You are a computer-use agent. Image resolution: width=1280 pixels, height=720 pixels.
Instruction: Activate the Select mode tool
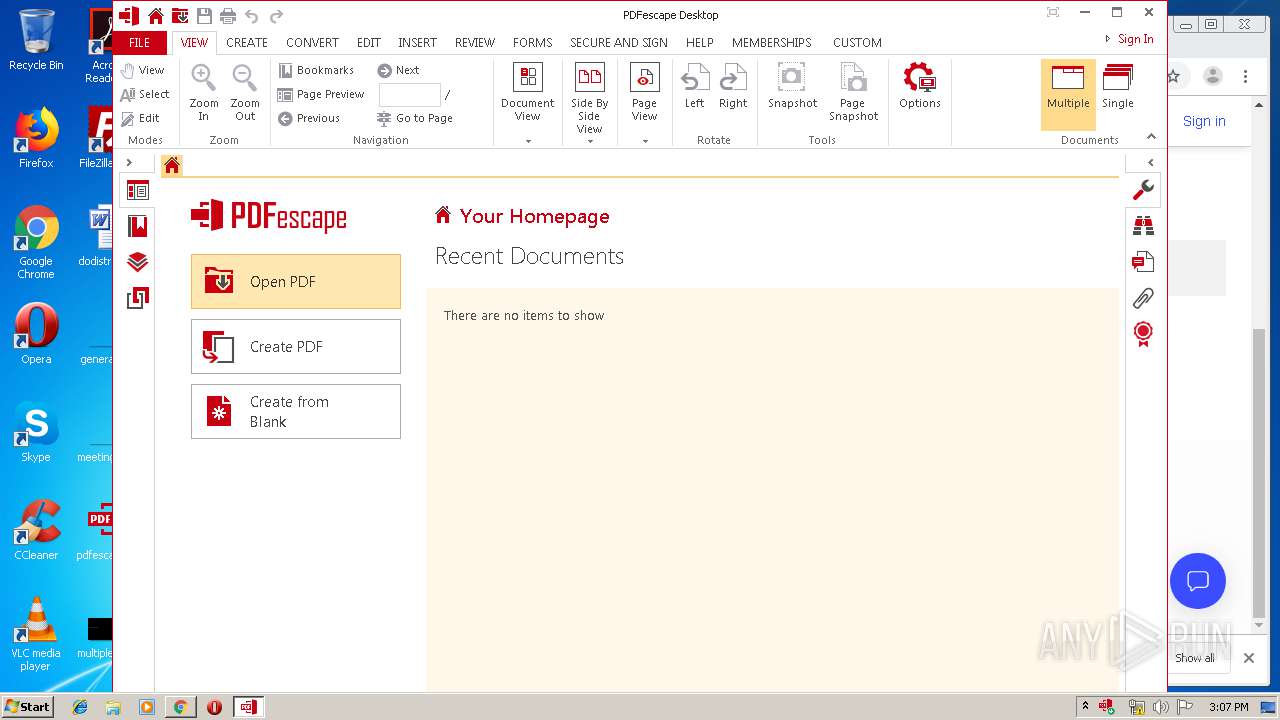[145, 94]
